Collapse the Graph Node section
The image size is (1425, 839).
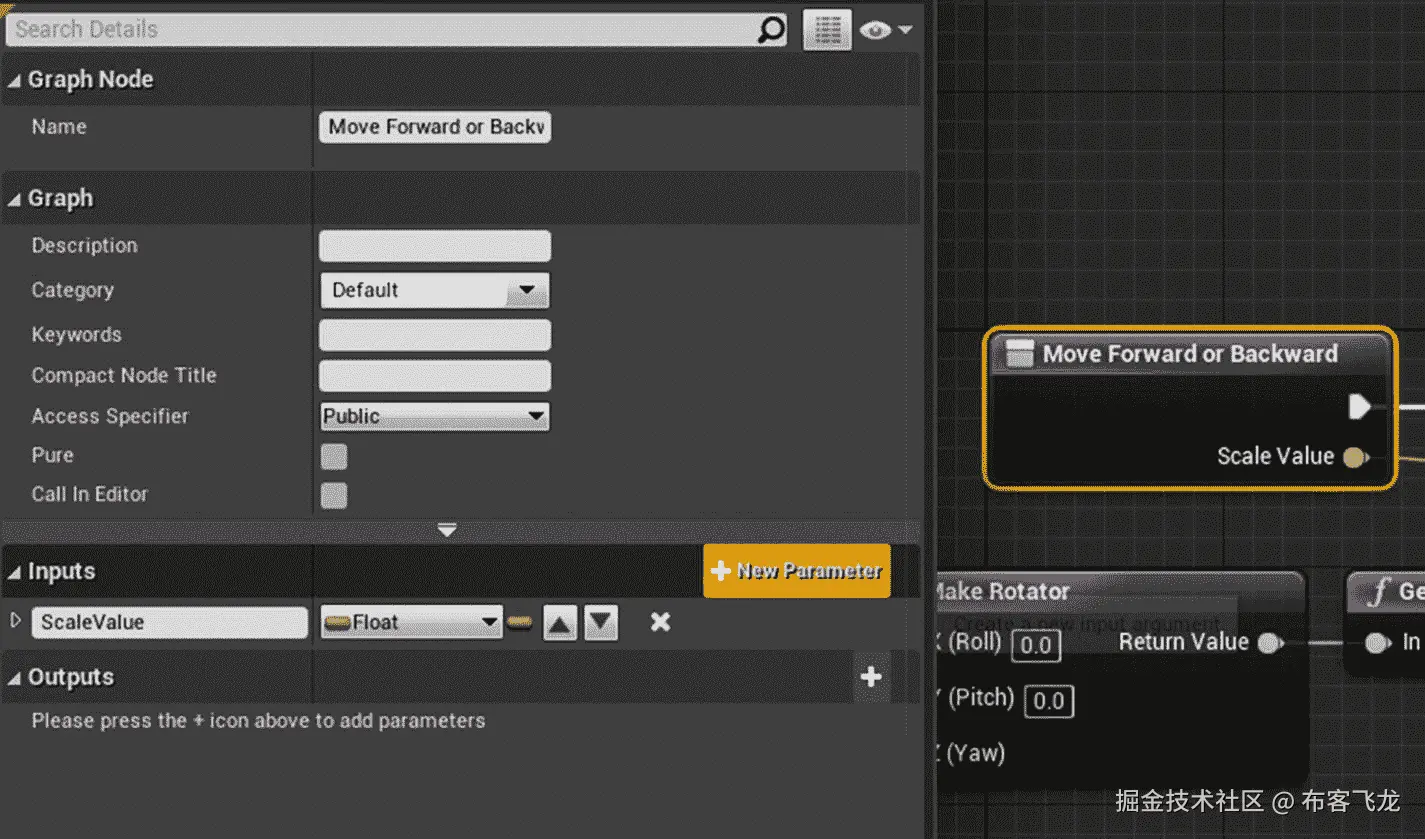click(14, 80)
